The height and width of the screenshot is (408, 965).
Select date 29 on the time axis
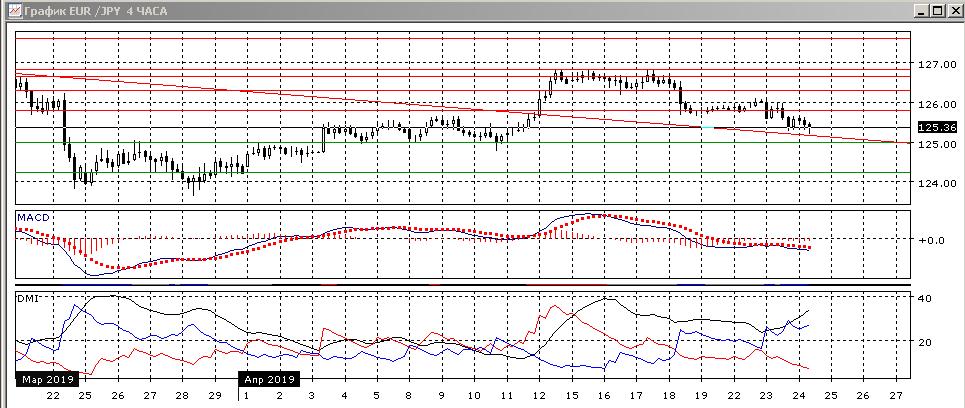coord(213,396)
